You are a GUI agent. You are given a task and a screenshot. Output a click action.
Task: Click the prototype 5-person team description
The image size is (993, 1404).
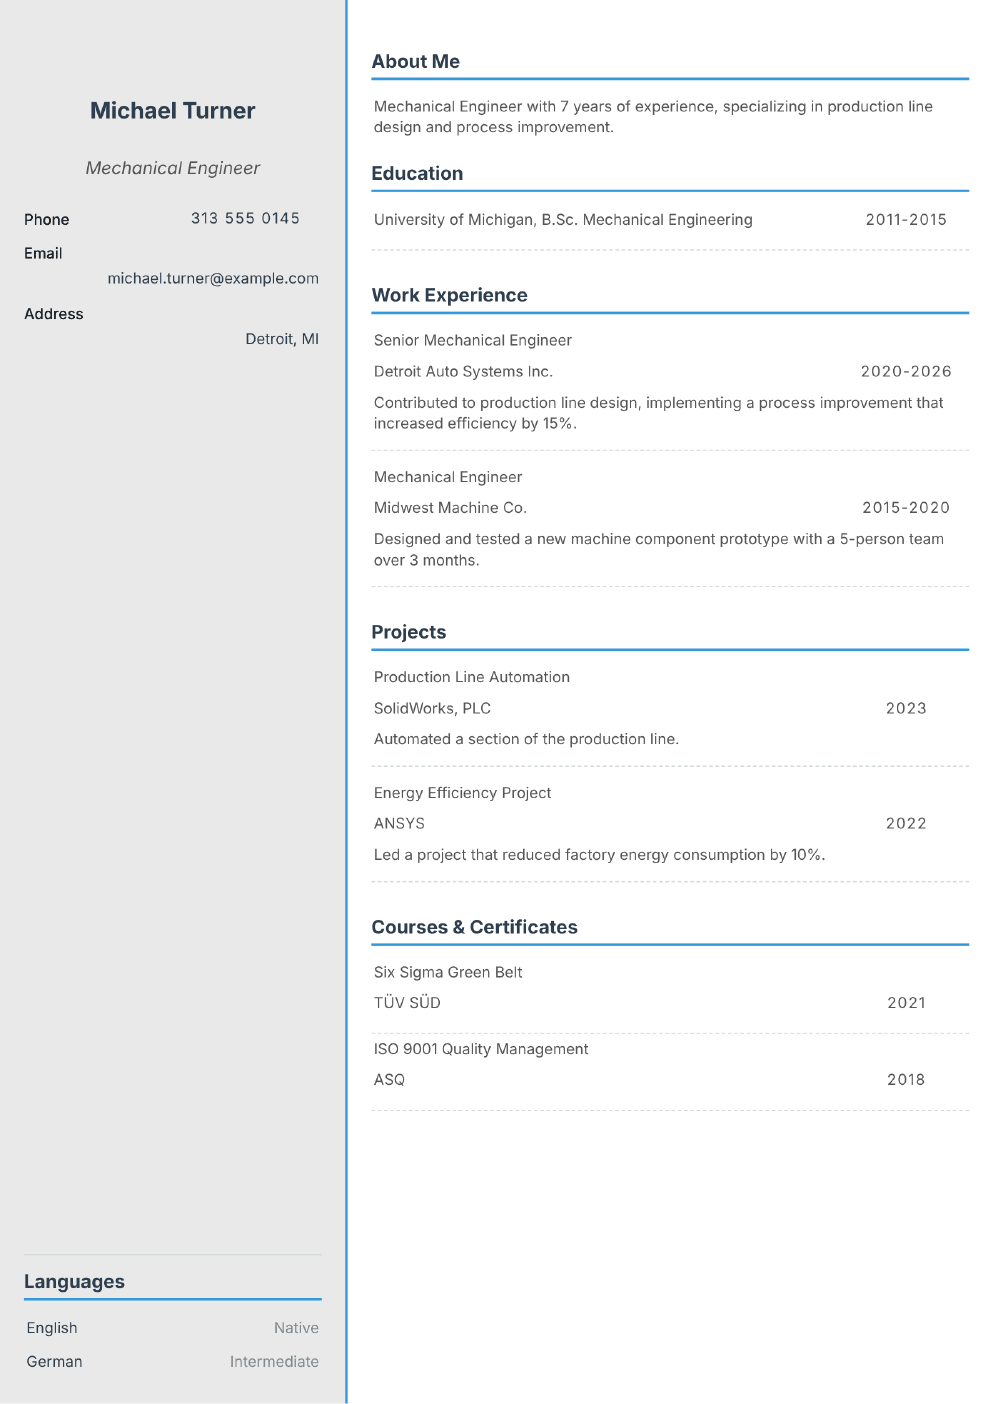pyautogui.click(x=658, y=549)
